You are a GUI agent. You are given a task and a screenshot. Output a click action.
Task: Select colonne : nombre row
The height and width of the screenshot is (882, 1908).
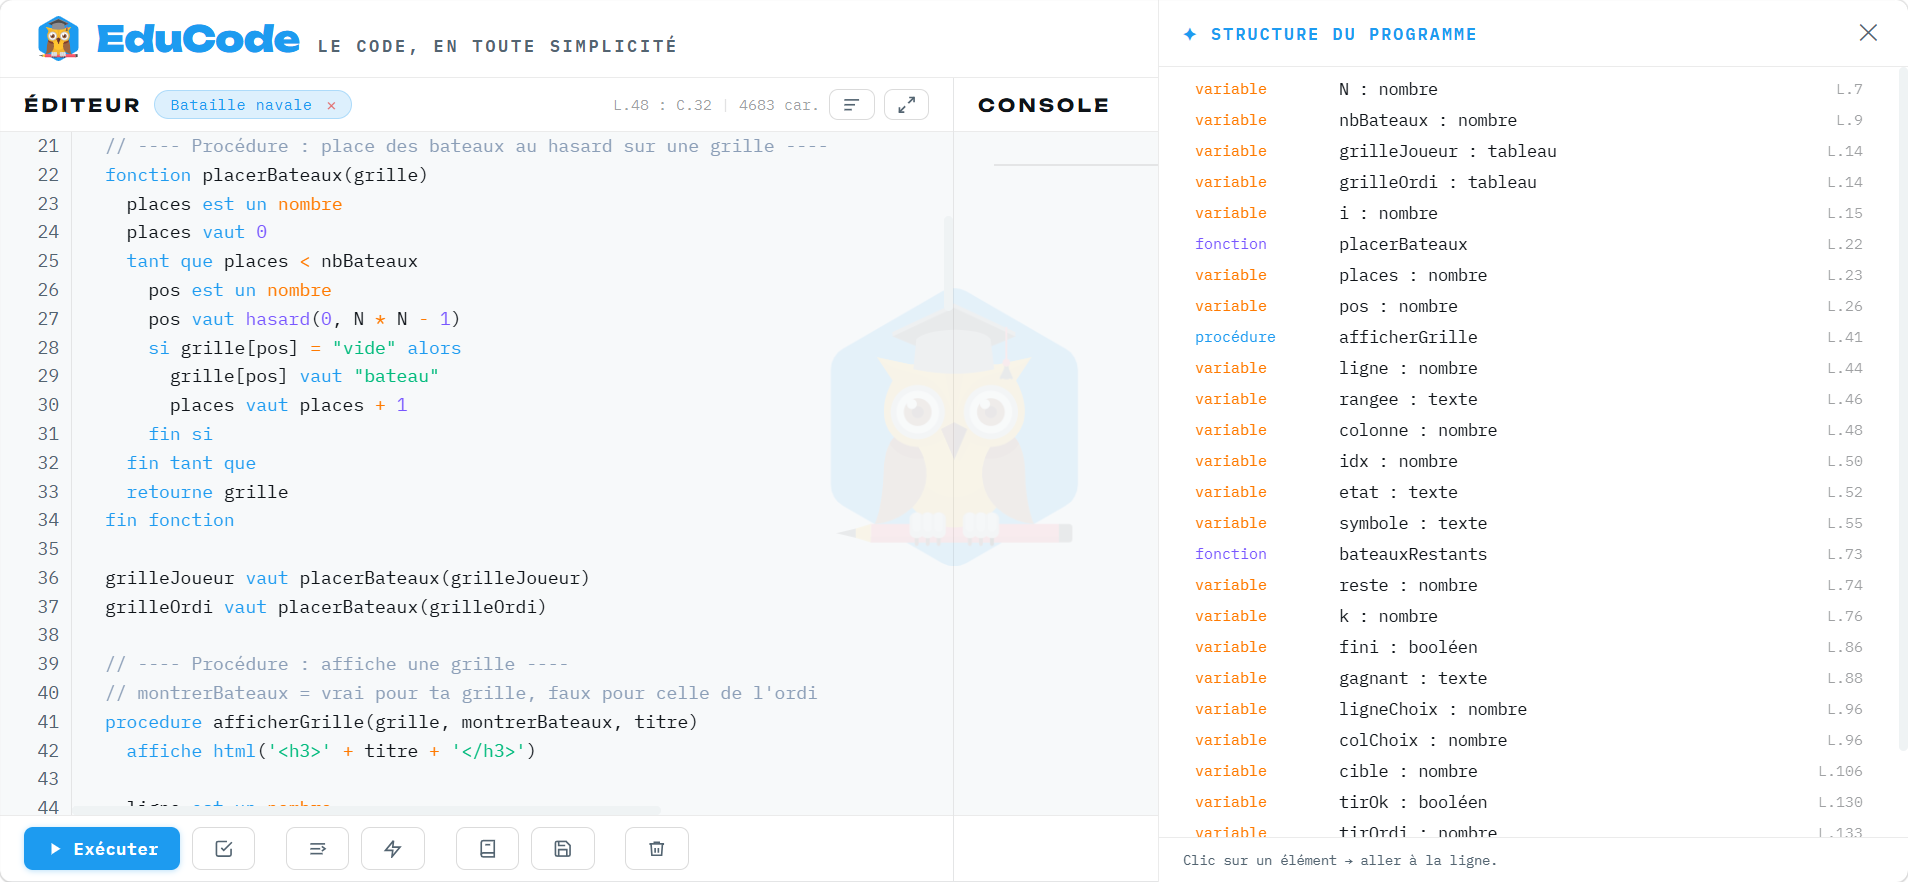click(1528, 430)
